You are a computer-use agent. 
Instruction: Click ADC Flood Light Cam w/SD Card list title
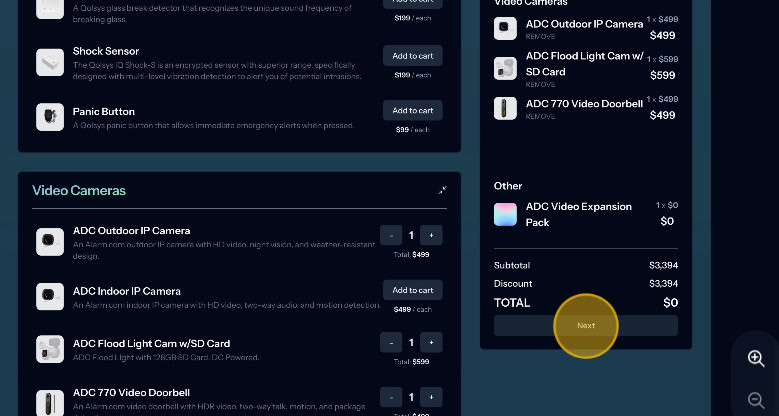pos(152,343)
